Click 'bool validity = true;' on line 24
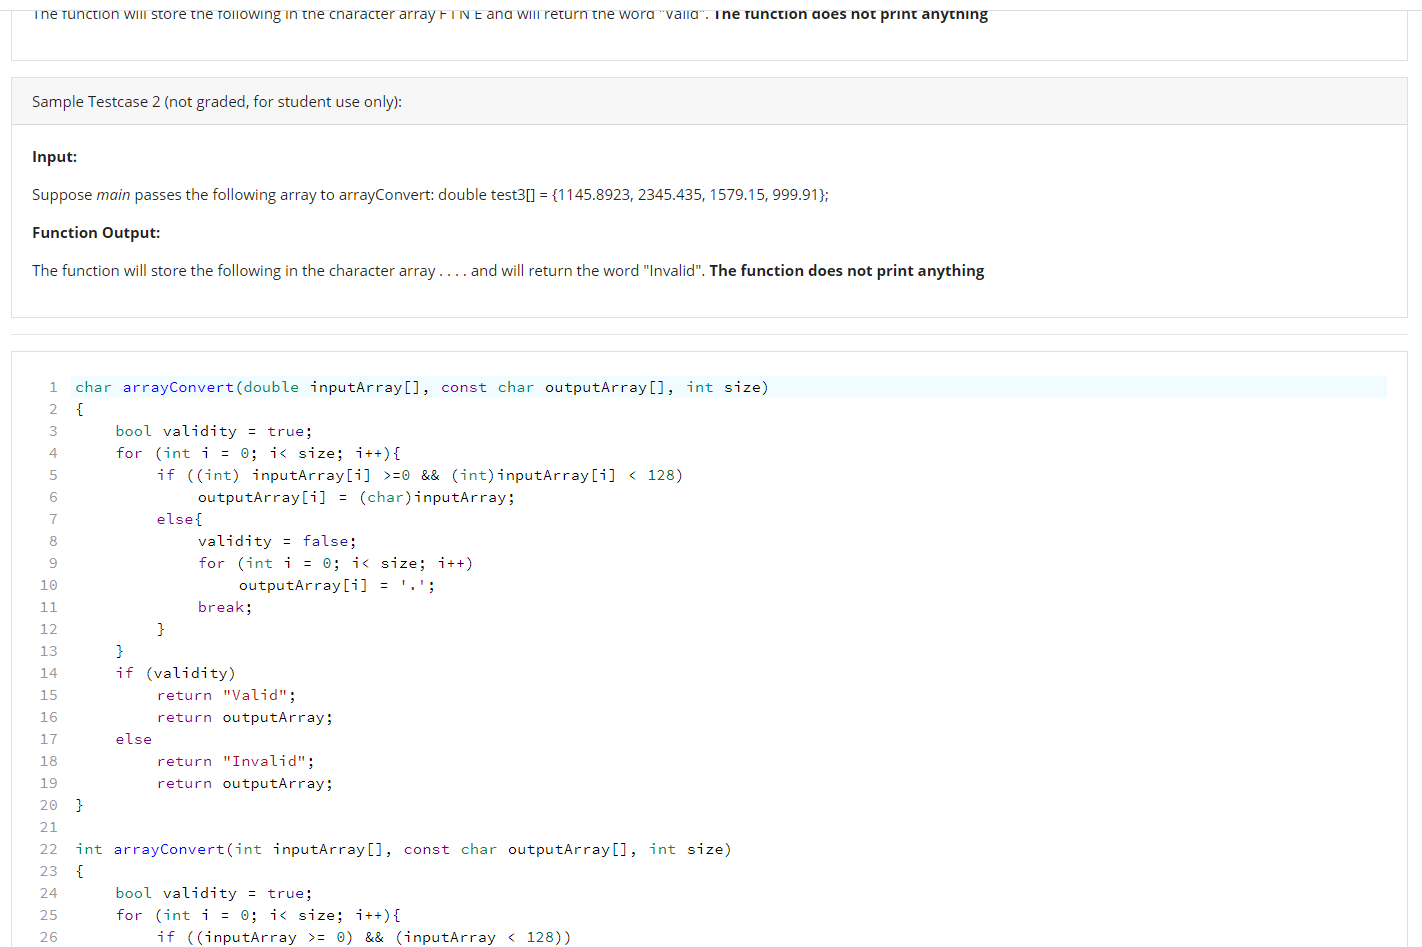 [x=214, y=893]
